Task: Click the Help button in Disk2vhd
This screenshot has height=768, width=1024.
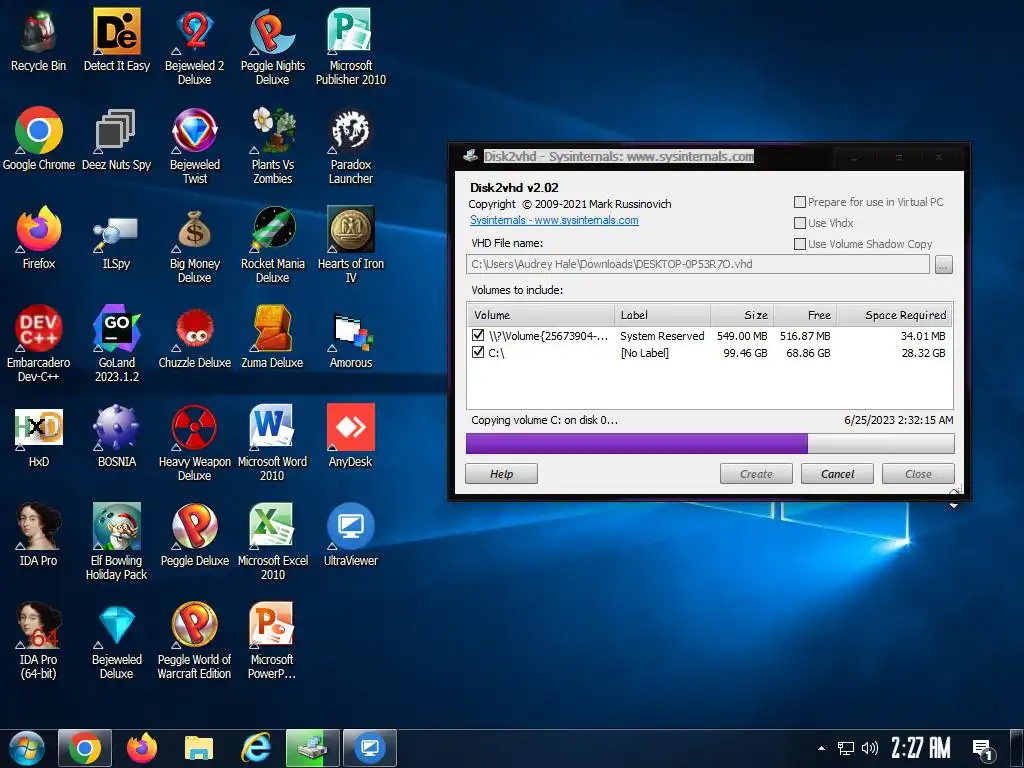Action: (501, 473)
